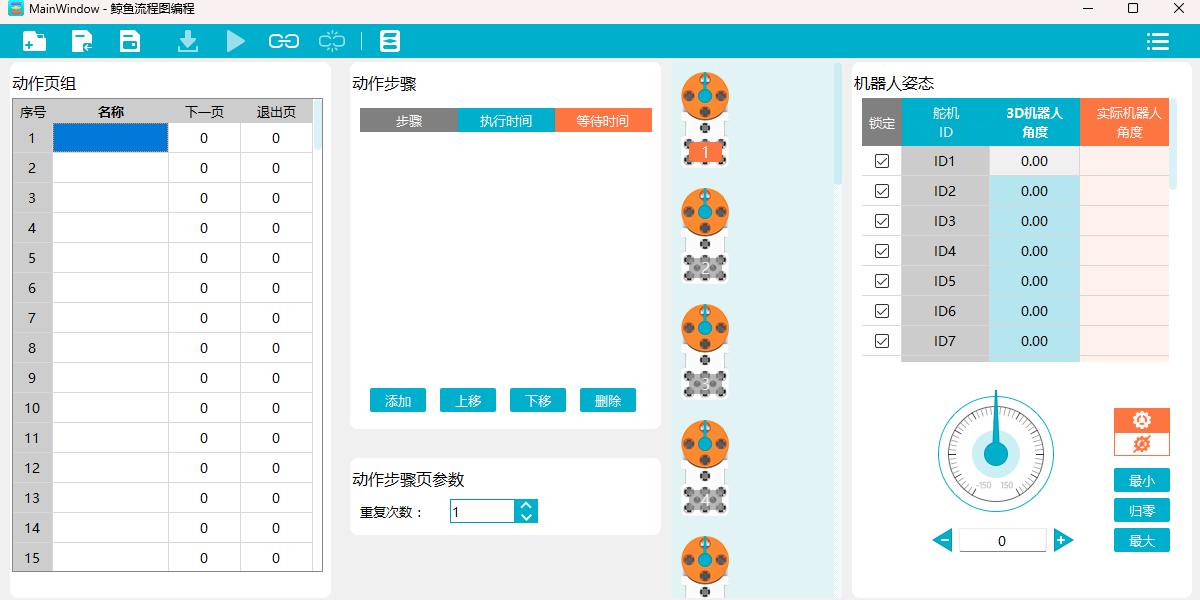The height and width of the screenshot is (600, 1200).
Task: Uncheck the ID1 lock checkbox
Action: tap(881, 161)
